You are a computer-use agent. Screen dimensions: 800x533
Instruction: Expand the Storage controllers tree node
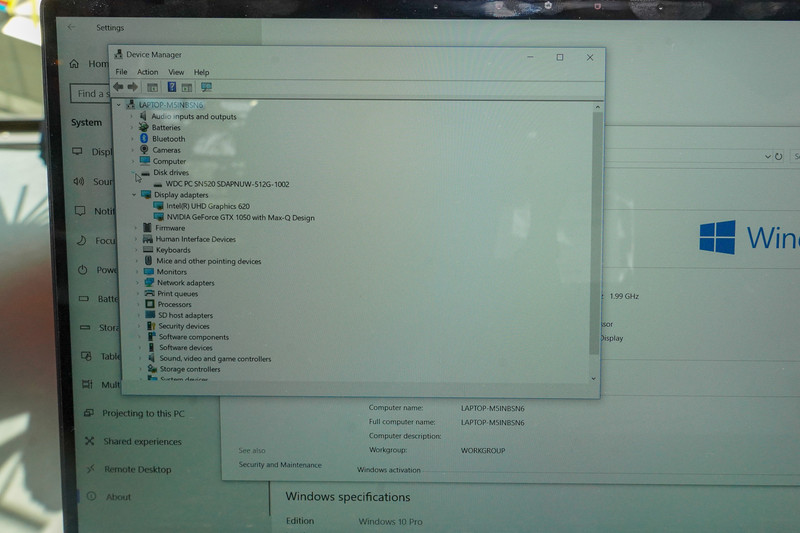[141, 369]
